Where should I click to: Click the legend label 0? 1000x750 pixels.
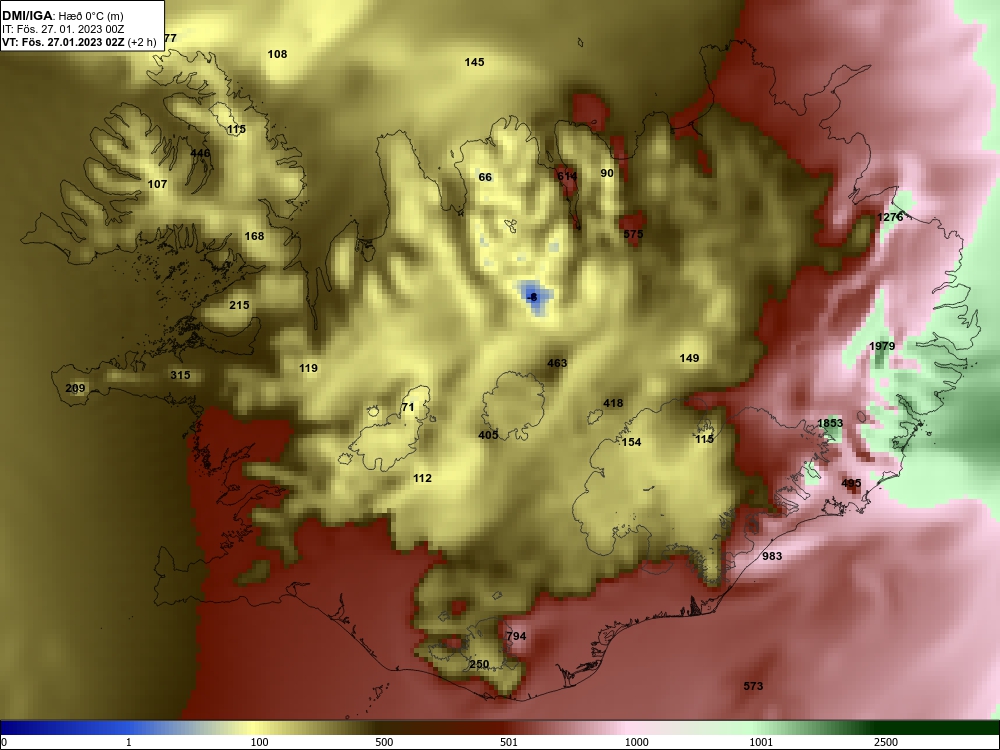(4, 742)
